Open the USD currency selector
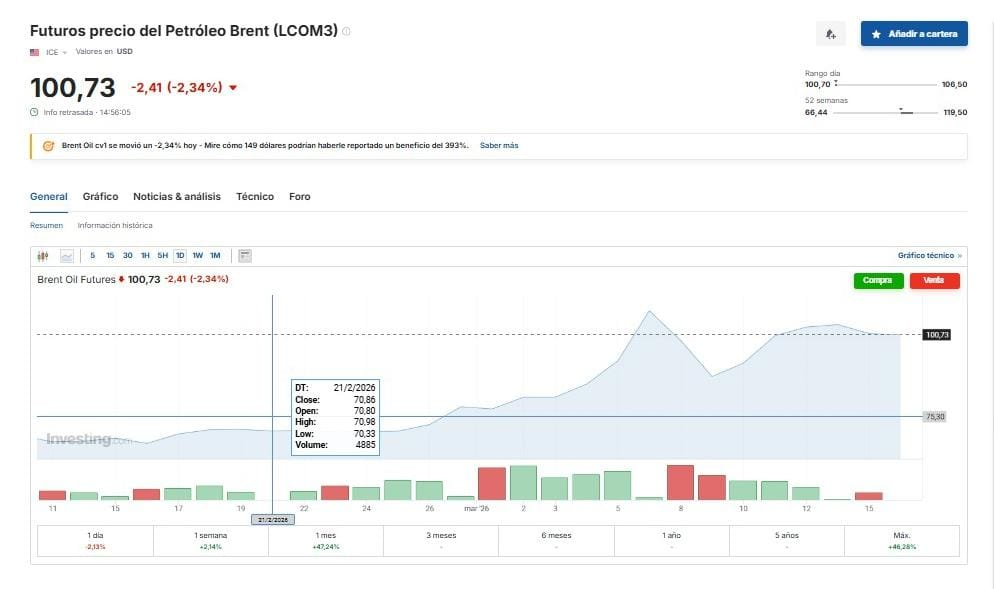Viewport: 994px width, 589px height. pyautogui.click(x=124, y=52)
